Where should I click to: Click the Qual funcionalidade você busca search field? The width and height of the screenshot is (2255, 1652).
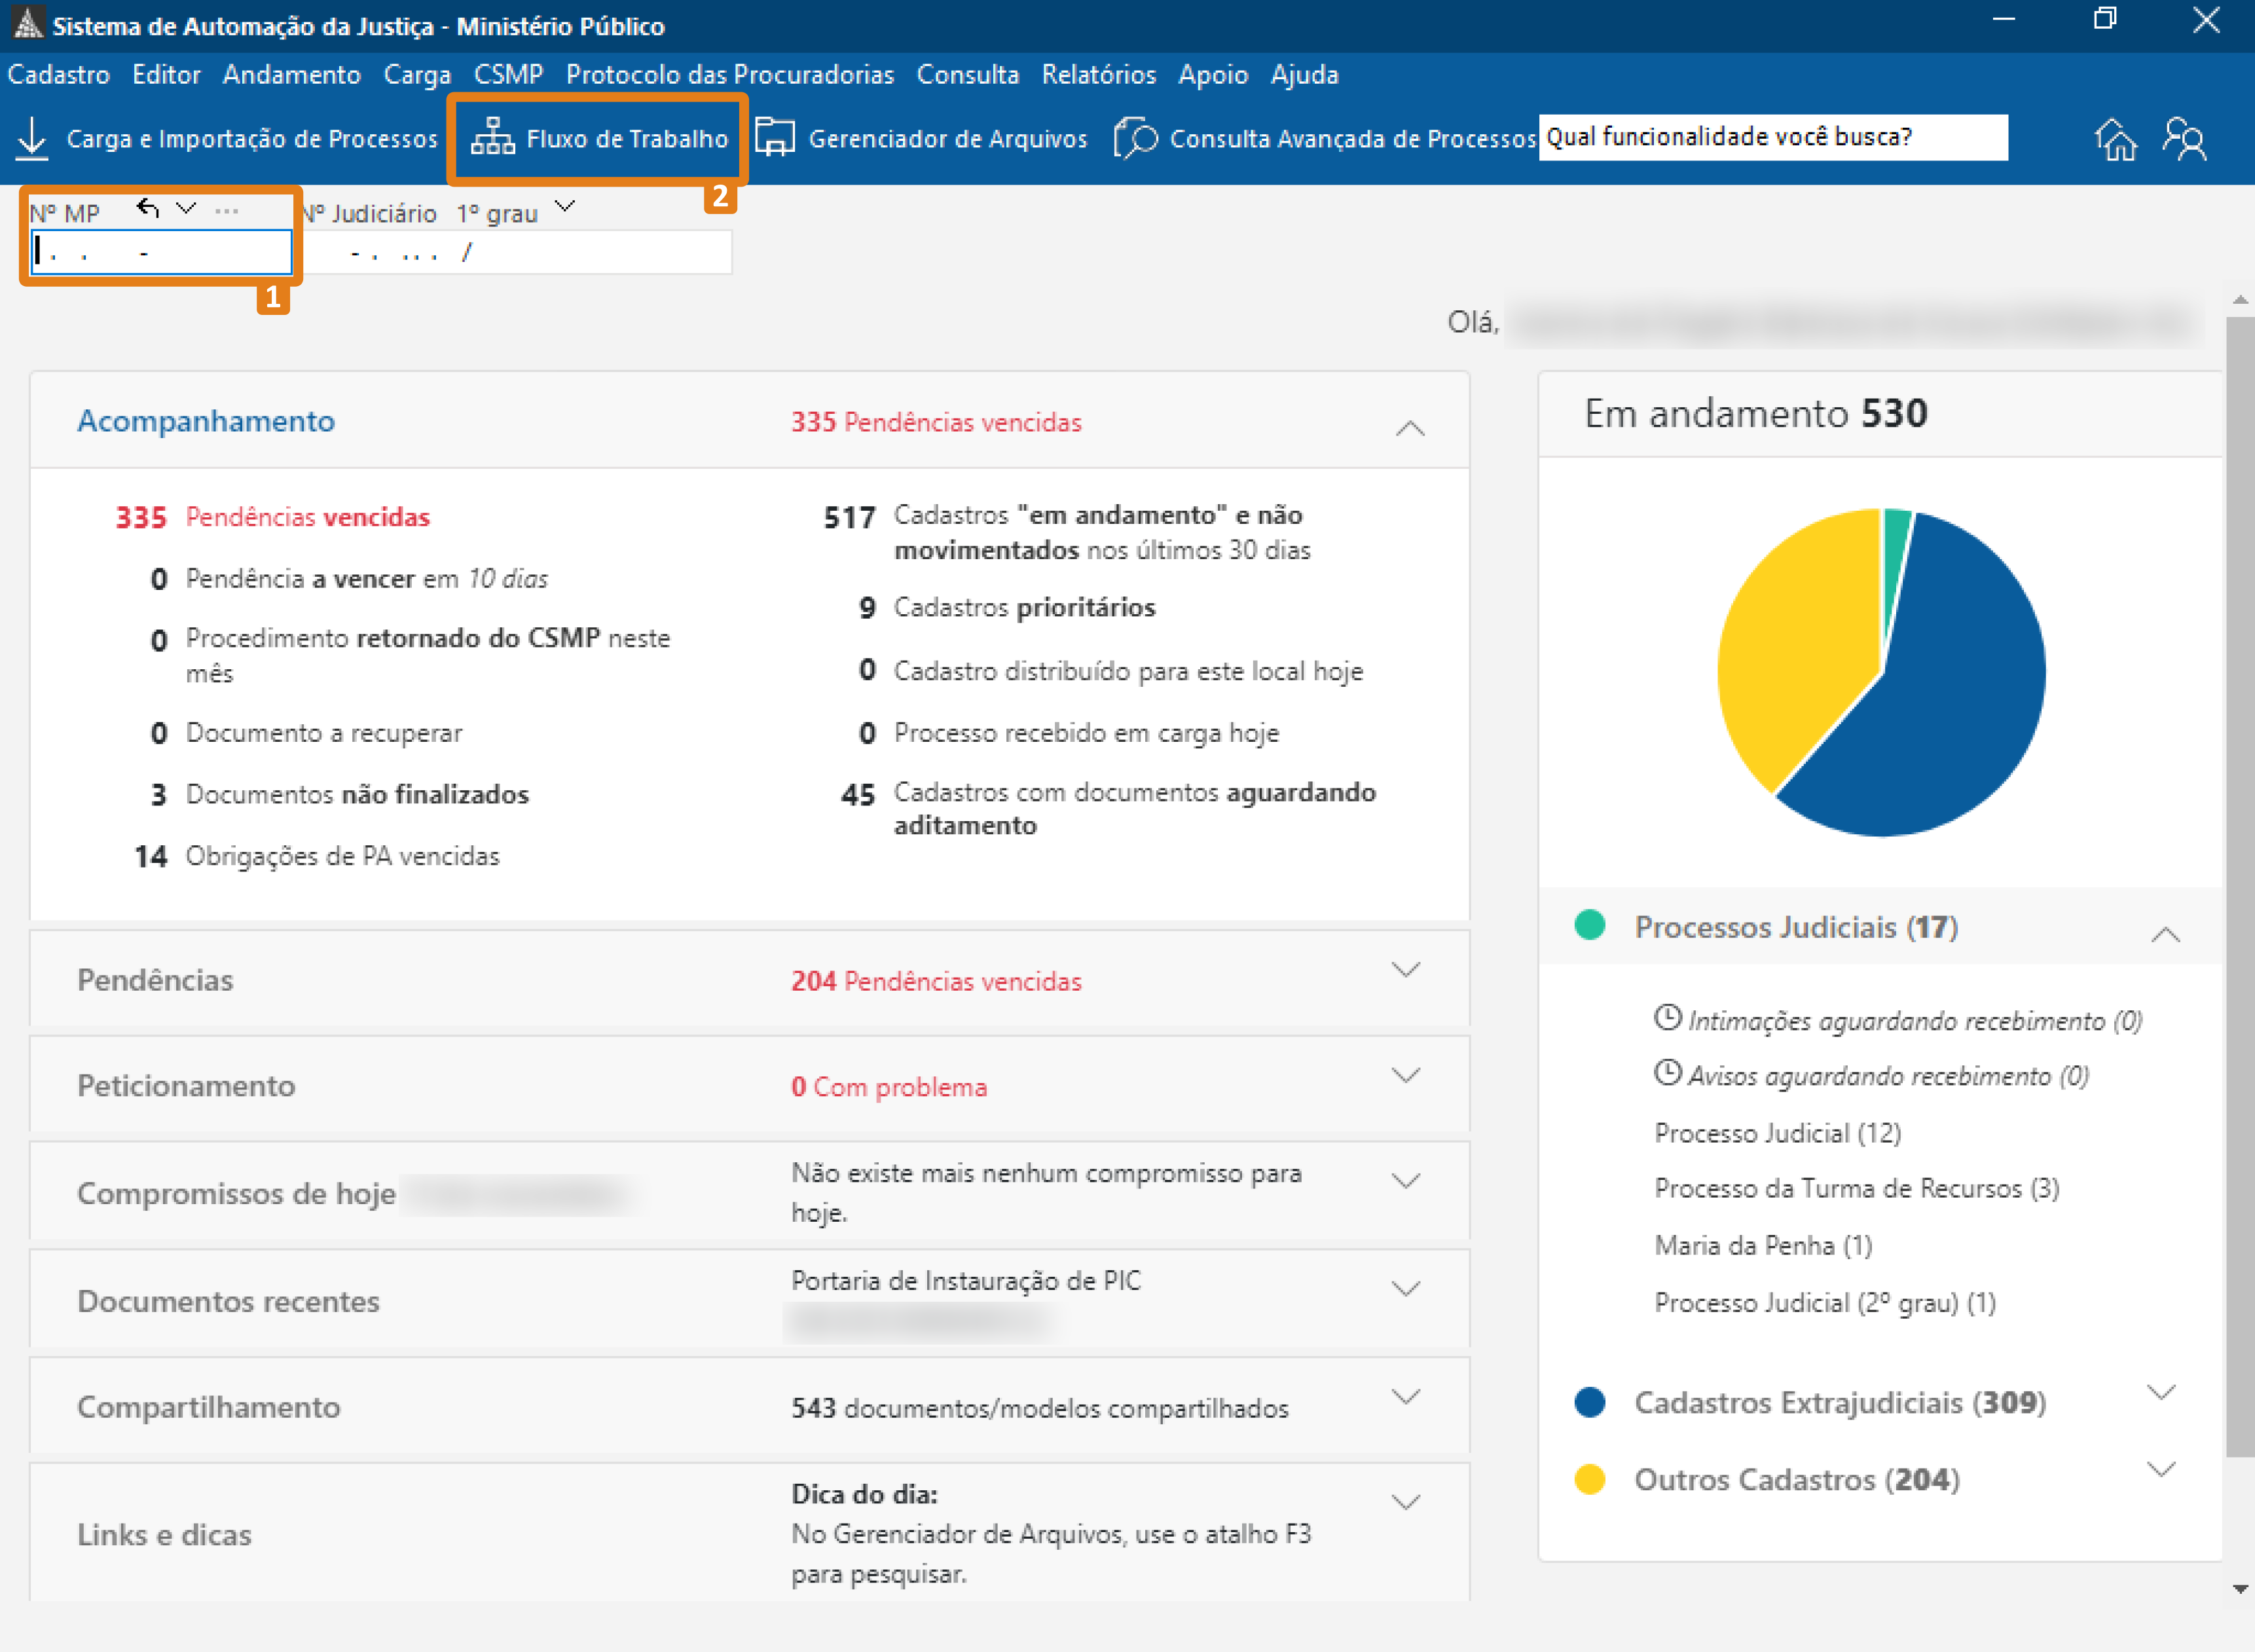pyautogui.click(x=1771, y=137)
